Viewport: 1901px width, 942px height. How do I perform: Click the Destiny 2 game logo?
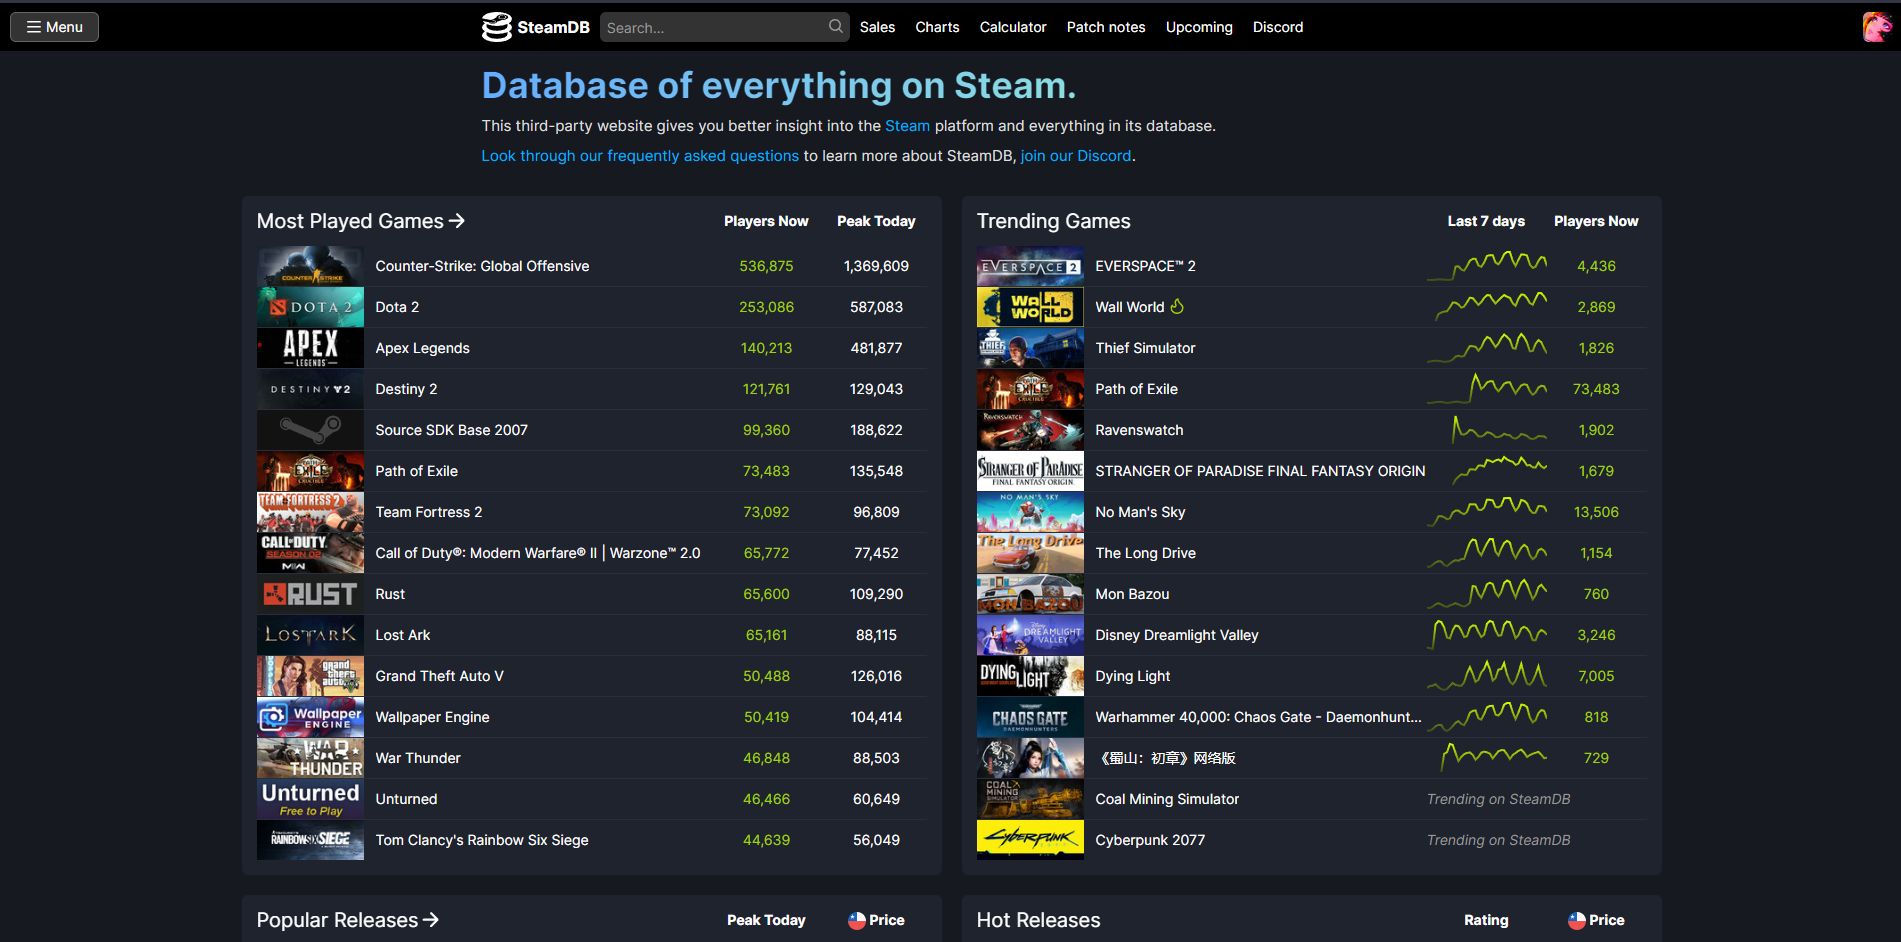click(x=310, y=389)
